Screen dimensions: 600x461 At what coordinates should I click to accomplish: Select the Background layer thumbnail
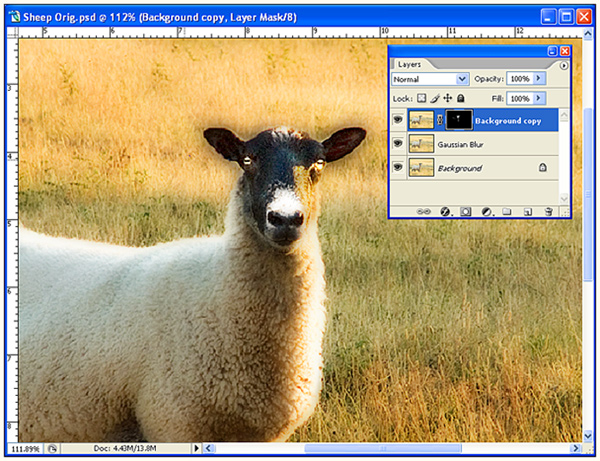421,168
